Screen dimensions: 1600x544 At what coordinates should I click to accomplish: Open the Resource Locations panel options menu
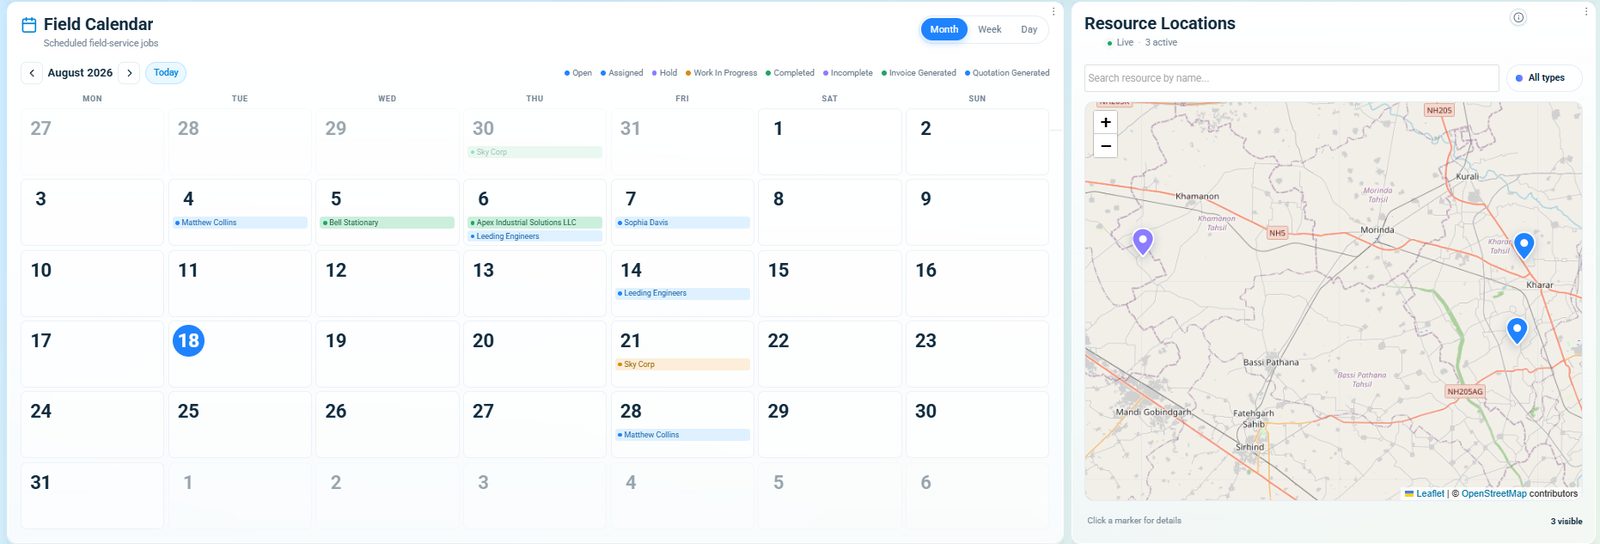(x=1586, y=12)
